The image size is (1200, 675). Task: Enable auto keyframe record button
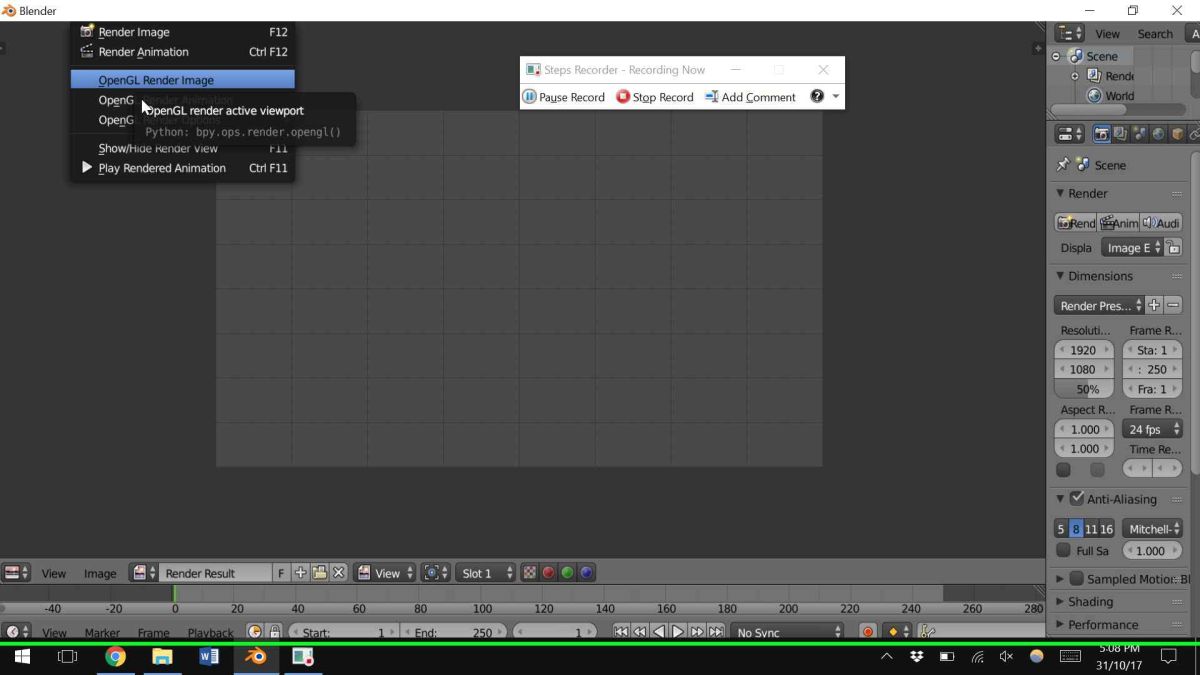tap(868, 632)
